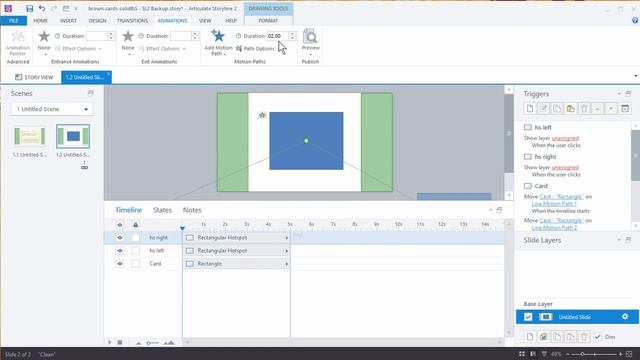Viewport: 640px width, 360px height.
Task: Click Add Motion Path button
Action: click(218, 42)
